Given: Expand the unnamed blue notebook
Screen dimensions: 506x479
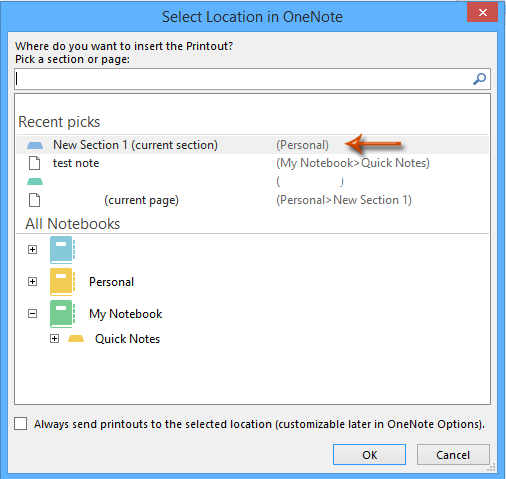Looking at the screenshot, I should tap(32, 250).
